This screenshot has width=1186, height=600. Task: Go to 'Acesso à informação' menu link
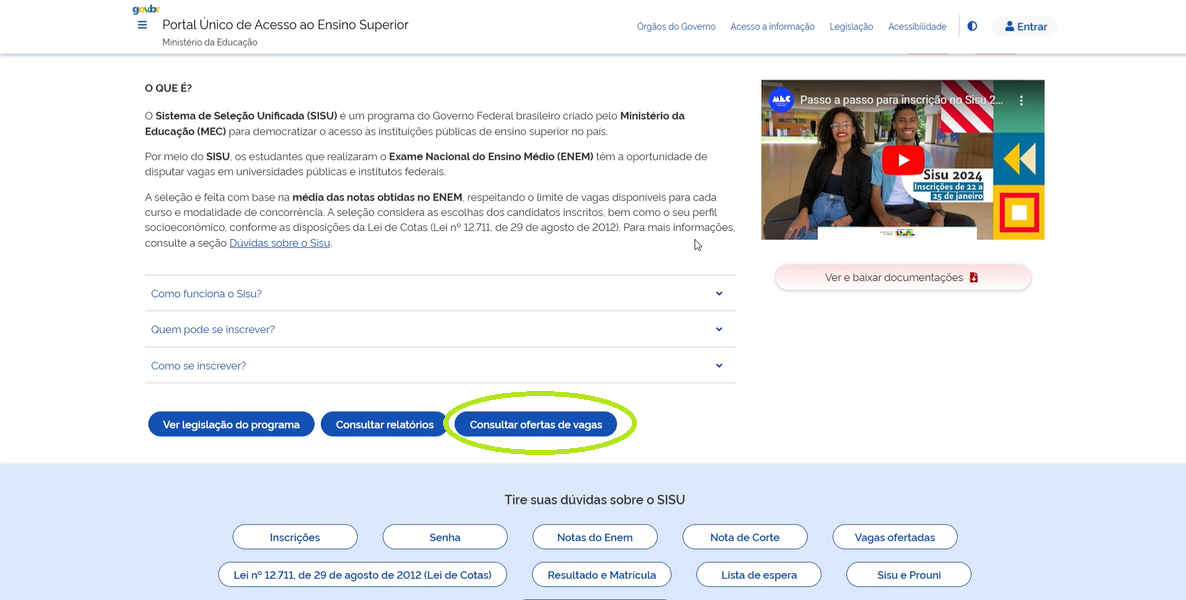772,27
